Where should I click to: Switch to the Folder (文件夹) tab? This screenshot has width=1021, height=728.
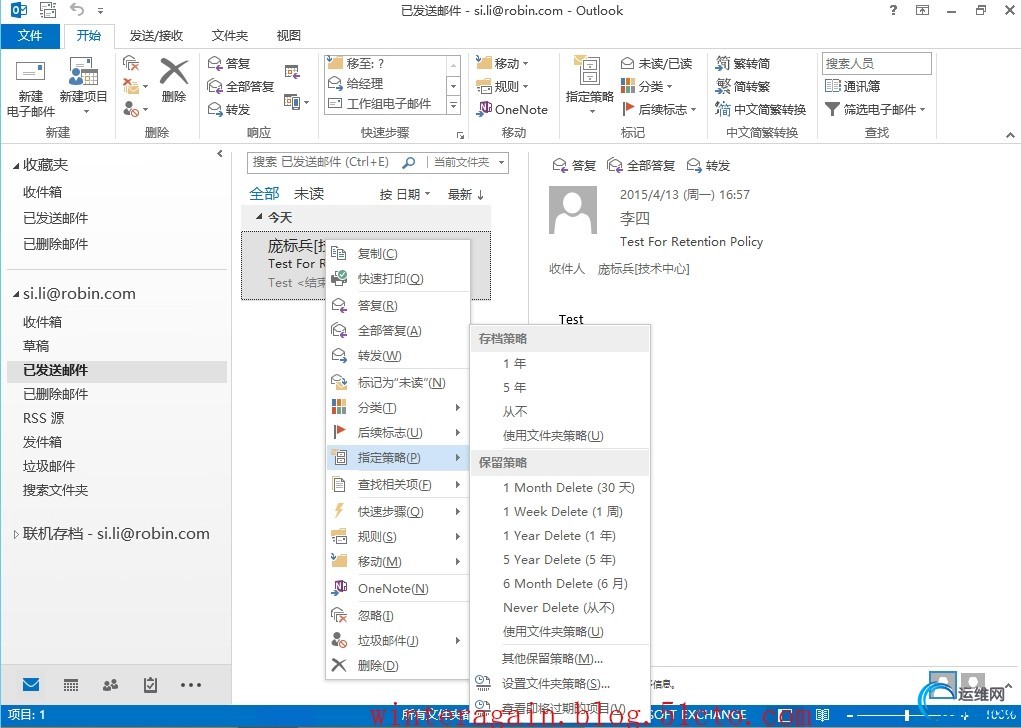pos(229,36)
